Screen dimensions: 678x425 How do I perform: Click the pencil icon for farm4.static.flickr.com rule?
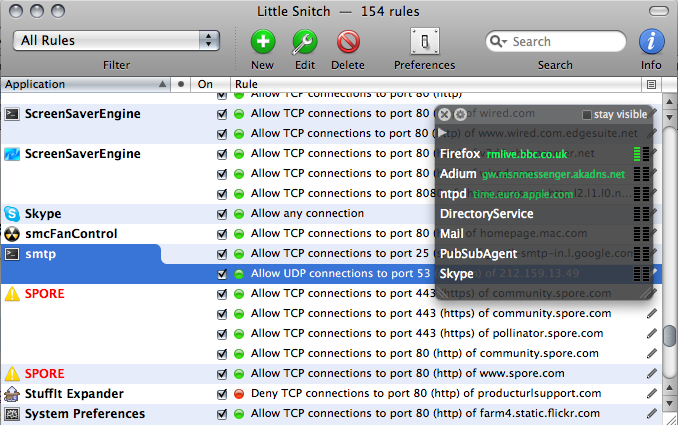tap(652, 414)
